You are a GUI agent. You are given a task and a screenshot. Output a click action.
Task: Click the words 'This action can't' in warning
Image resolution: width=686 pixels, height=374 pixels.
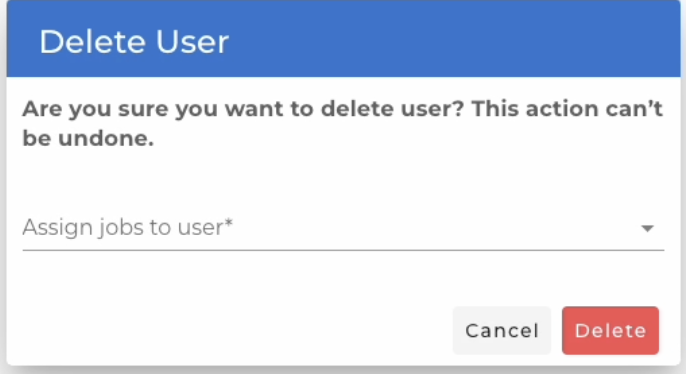[x=567, y=108]
